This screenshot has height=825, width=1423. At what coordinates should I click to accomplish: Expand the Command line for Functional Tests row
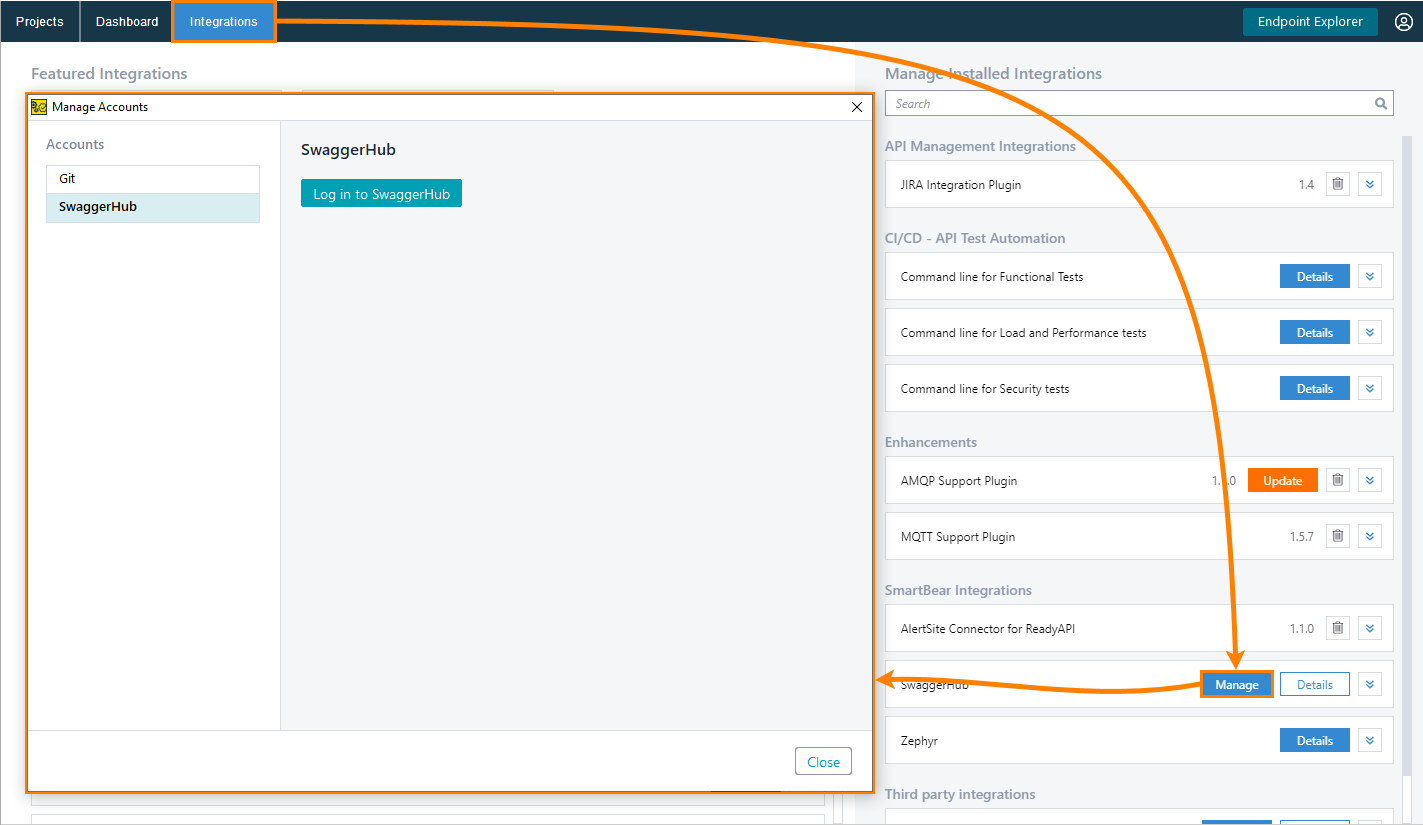(x=1370, y=277)
